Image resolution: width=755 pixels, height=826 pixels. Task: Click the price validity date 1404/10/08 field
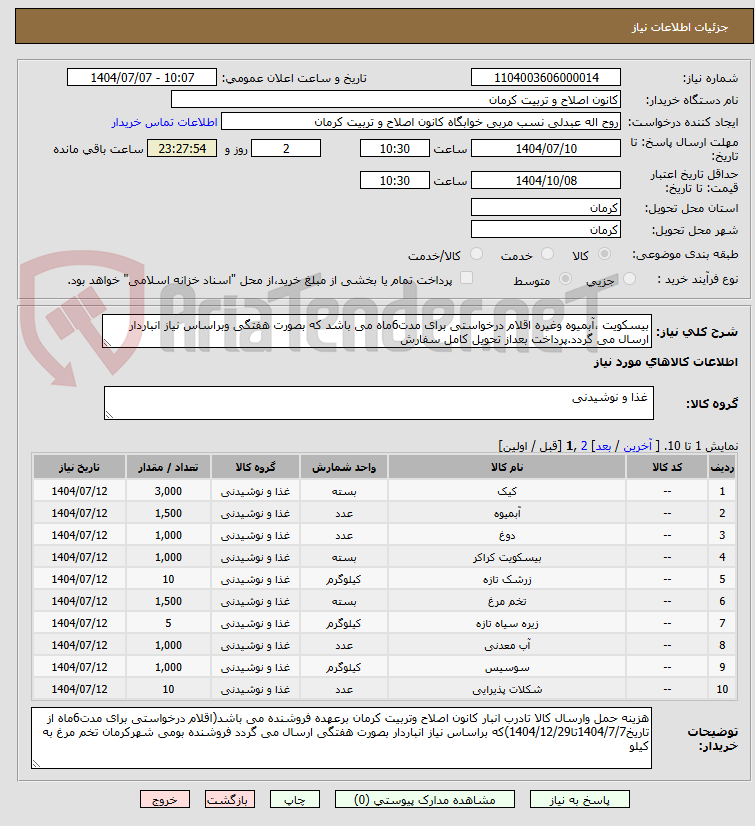point(546,181)
